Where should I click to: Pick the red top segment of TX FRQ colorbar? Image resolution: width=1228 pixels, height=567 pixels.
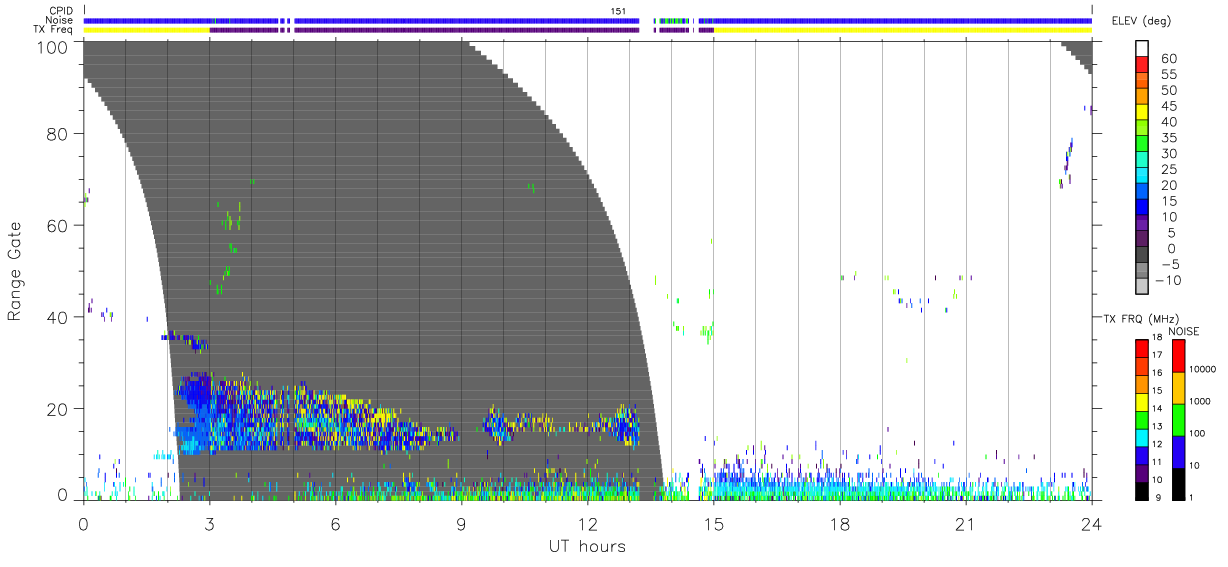tap(1142, 348)
